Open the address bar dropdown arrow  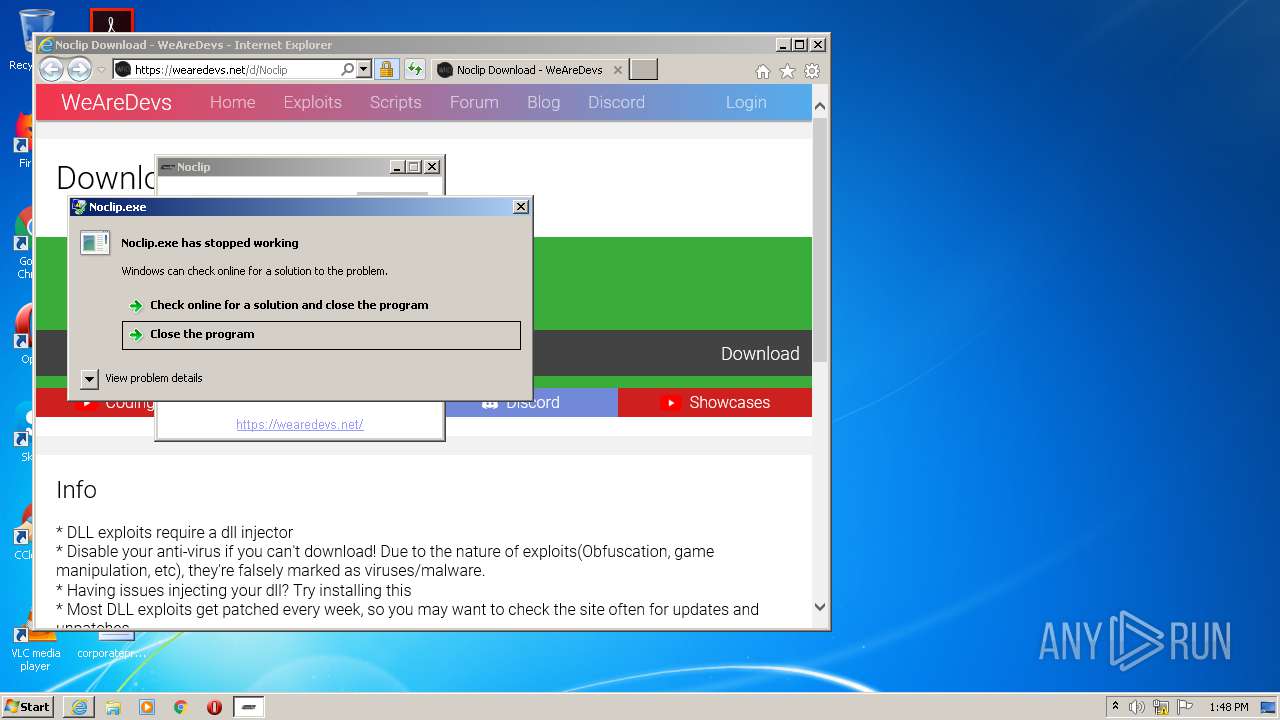click(x=364, y=70)
